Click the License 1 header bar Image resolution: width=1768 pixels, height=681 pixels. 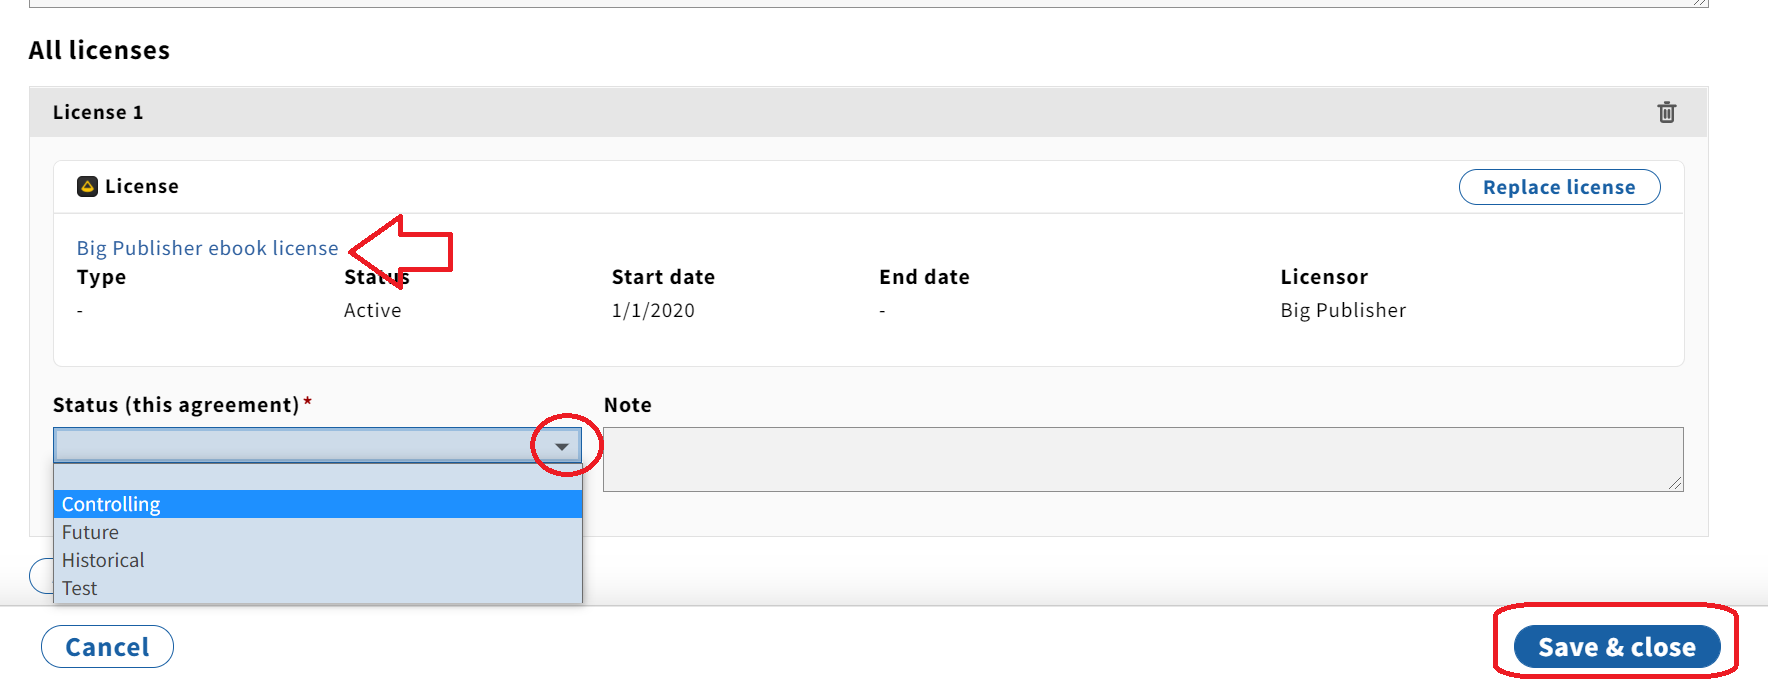(868, 112)
